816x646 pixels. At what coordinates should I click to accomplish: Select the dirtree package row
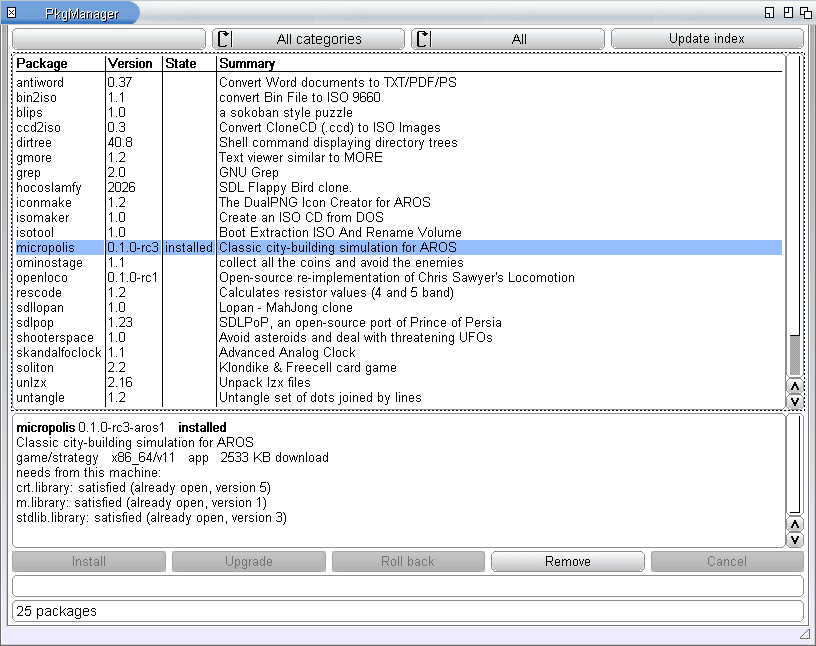[x=399, y=143]
